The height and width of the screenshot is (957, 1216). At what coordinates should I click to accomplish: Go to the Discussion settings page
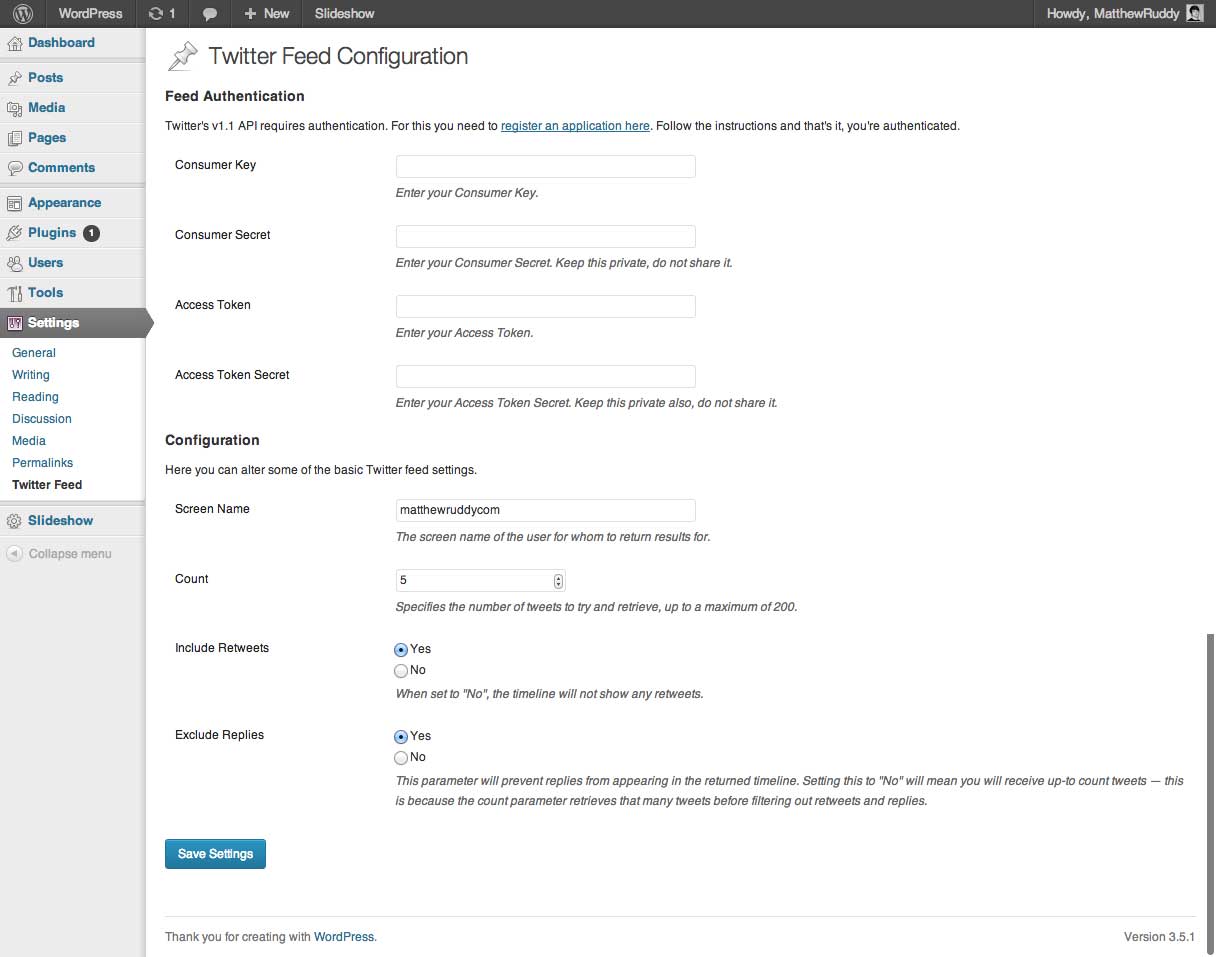point(42,419)
